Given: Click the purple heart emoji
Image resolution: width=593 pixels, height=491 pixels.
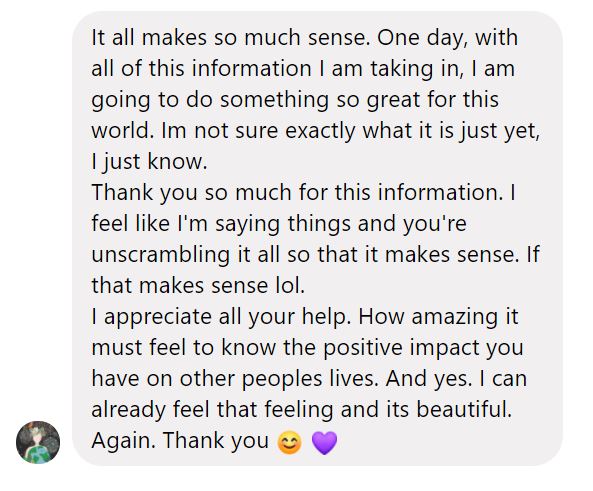Looking at the screenshot, I should 324,443.
